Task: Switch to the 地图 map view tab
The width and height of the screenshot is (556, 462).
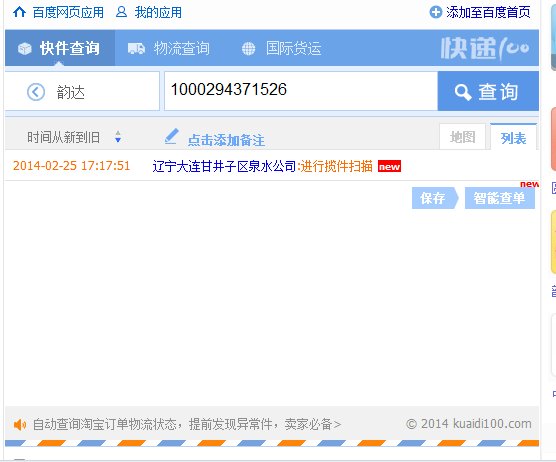Action: 462,137
